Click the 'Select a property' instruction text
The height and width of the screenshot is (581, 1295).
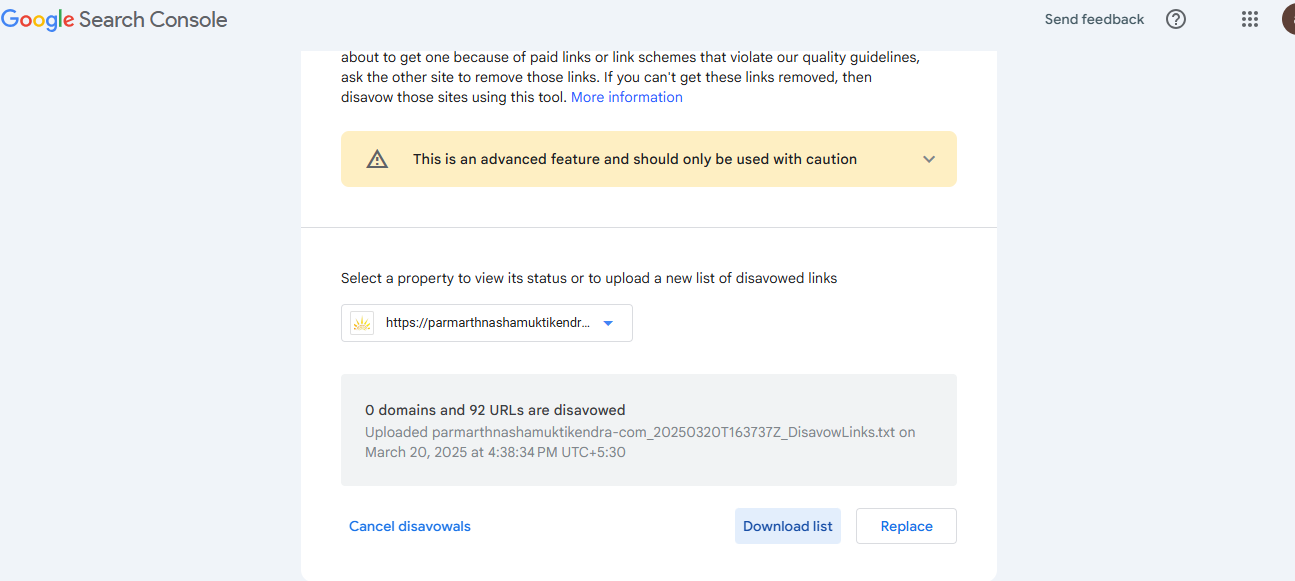click(x=589, y=278)
